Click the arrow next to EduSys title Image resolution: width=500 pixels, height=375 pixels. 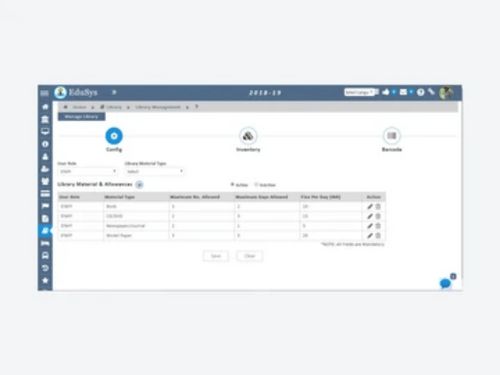pyautogui.click(x=114, y=92)
